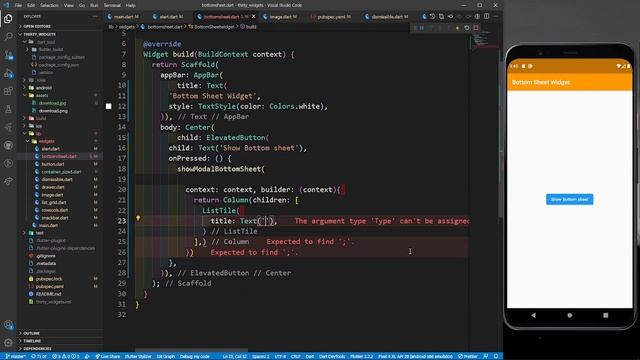Click Dart DevTools in status bar
This screenshot has height=360, width=640.
[x=332, y=356]
